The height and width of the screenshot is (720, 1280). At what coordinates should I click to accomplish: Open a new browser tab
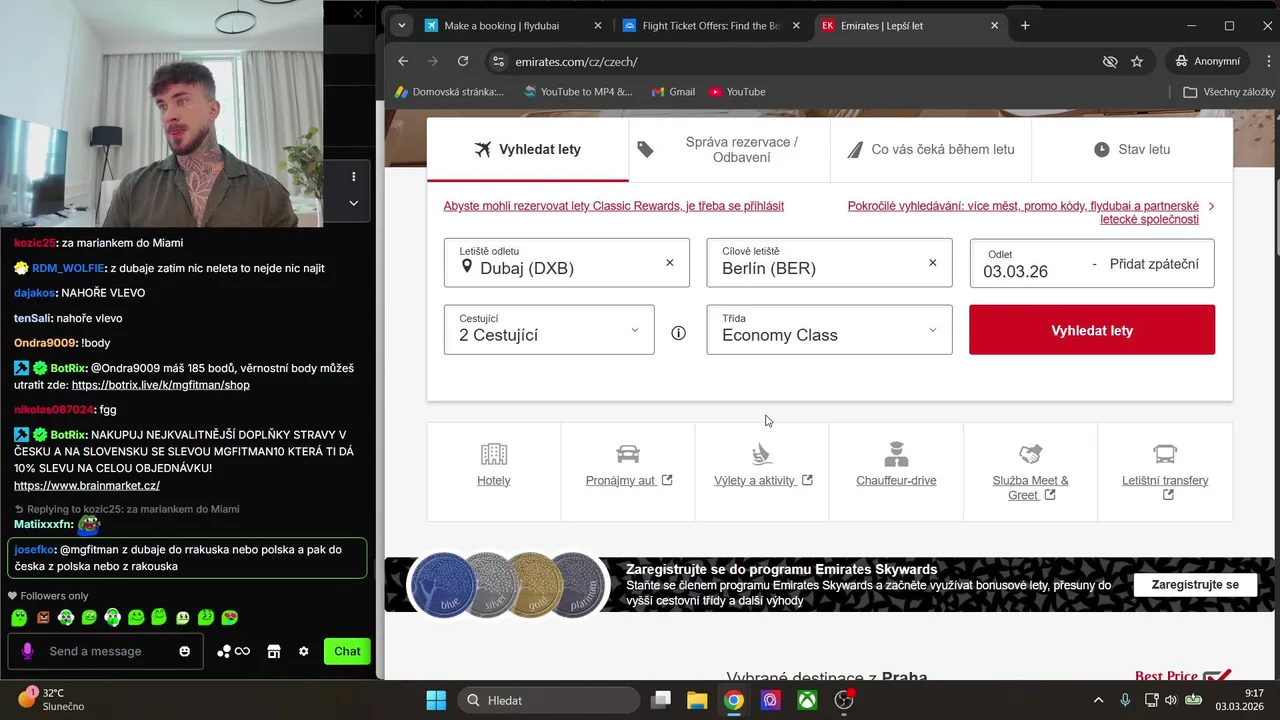point(1025,26)
